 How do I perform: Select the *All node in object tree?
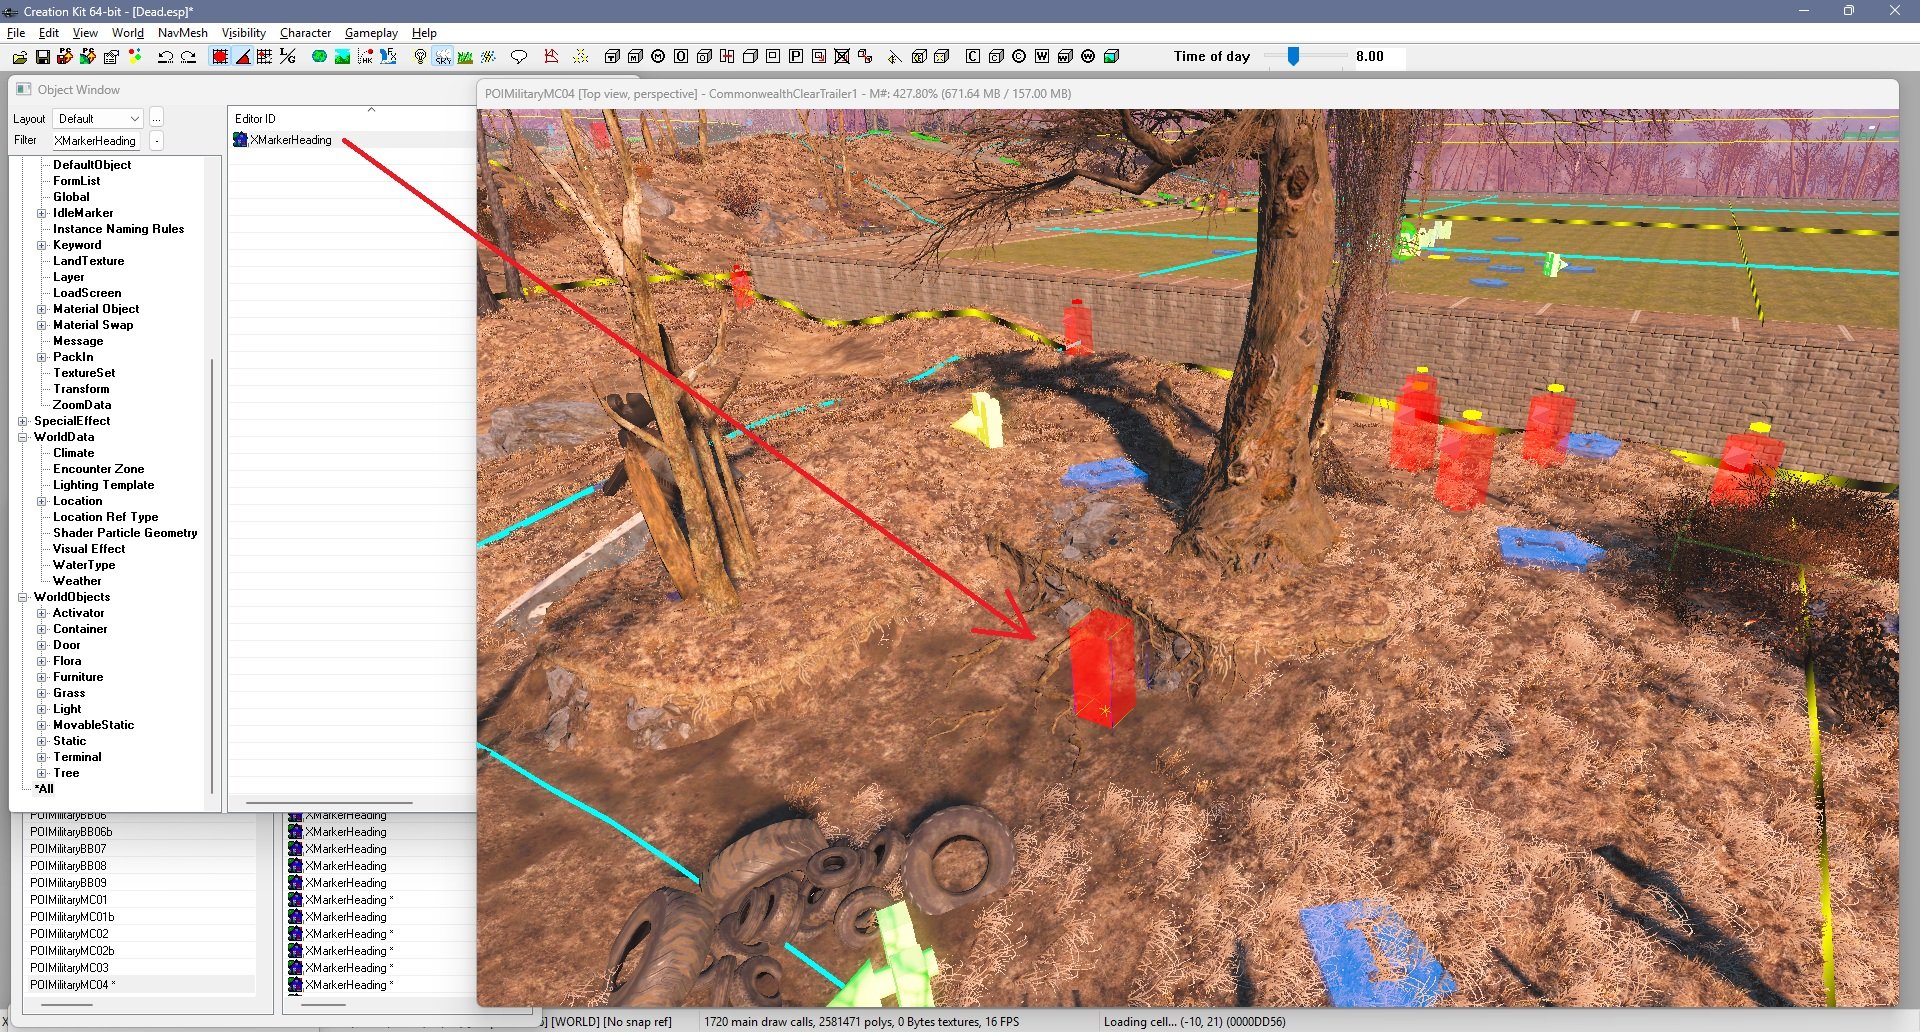[x=44, y=789]
